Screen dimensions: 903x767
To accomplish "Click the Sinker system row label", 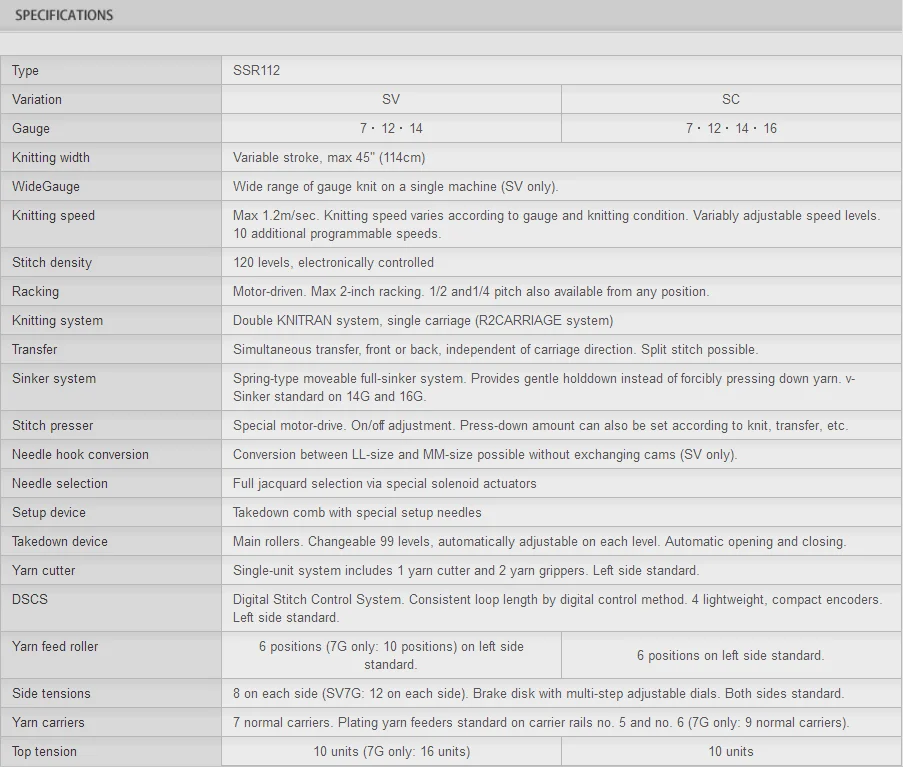I will coord(54,379).
